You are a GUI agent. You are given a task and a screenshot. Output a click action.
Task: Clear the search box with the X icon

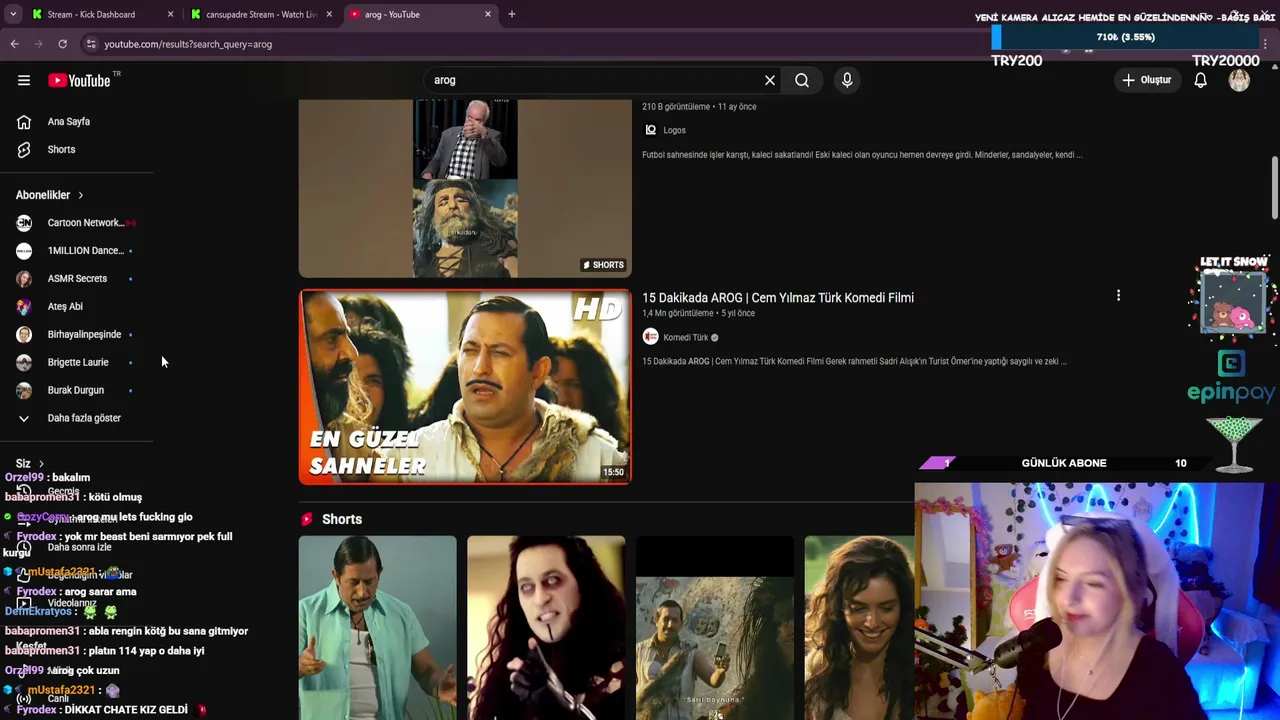(770, 80)
